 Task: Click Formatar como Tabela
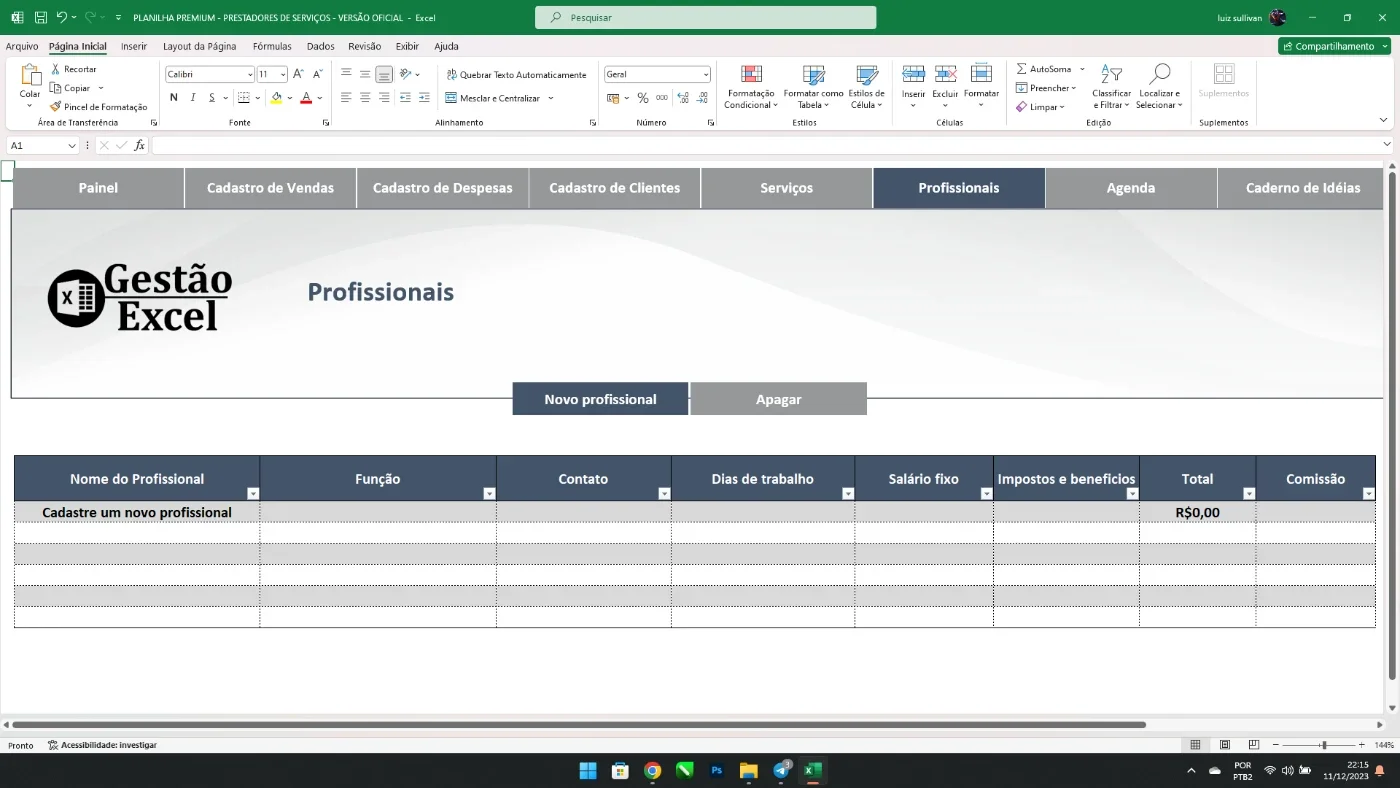click(x=813, y=87)
